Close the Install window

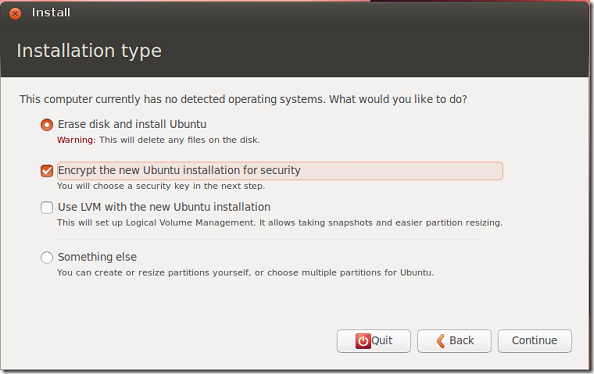point(15,14)
